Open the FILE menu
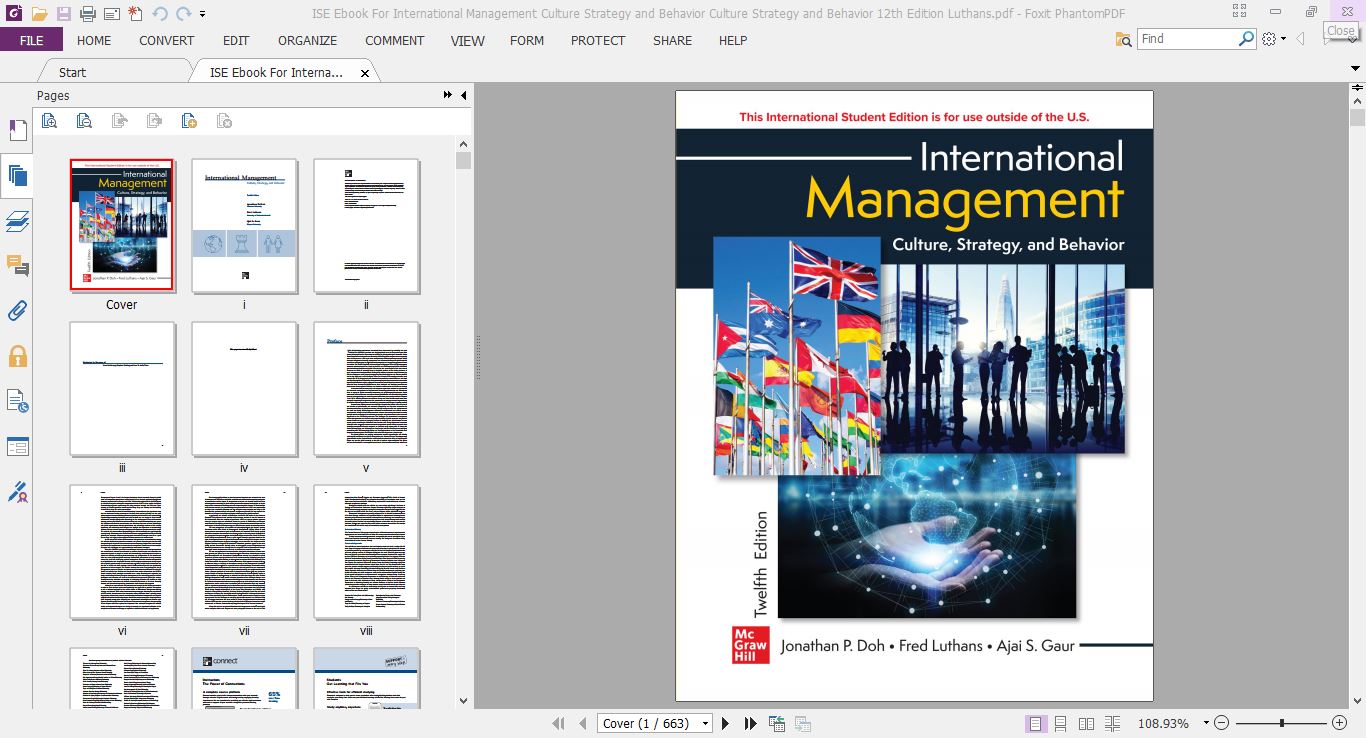This screenshot has width=1366, height=738. pos(31,40)
